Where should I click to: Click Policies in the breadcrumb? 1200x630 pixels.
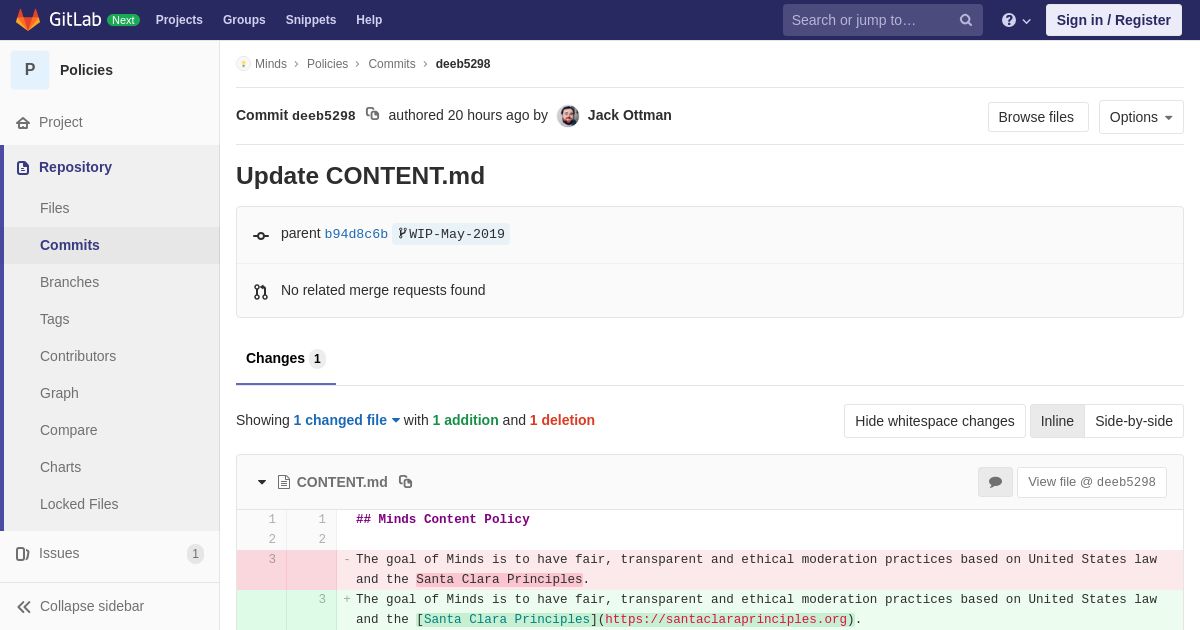click(327, 64)
